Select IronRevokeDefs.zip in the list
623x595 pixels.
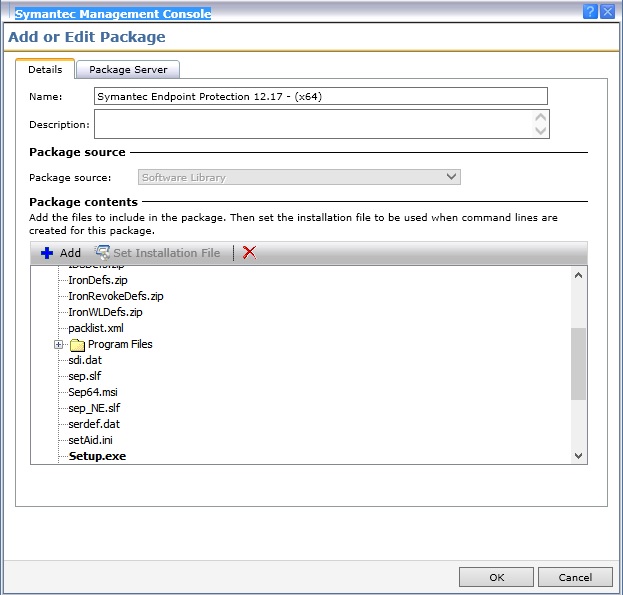point(116,296)
